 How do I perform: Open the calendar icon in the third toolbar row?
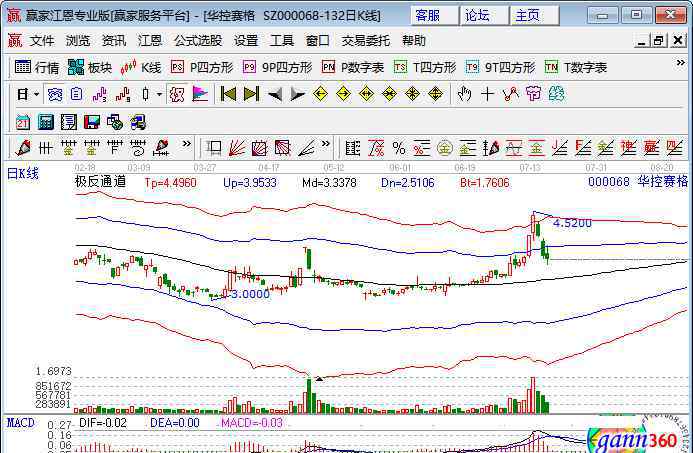point(23,122)
